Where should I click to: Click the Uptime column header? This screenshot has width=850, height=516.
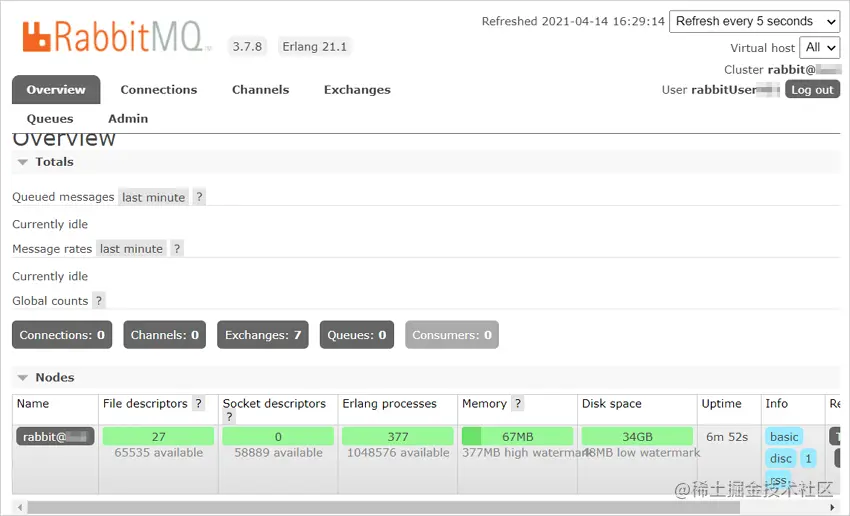click(x=722, y=404)
